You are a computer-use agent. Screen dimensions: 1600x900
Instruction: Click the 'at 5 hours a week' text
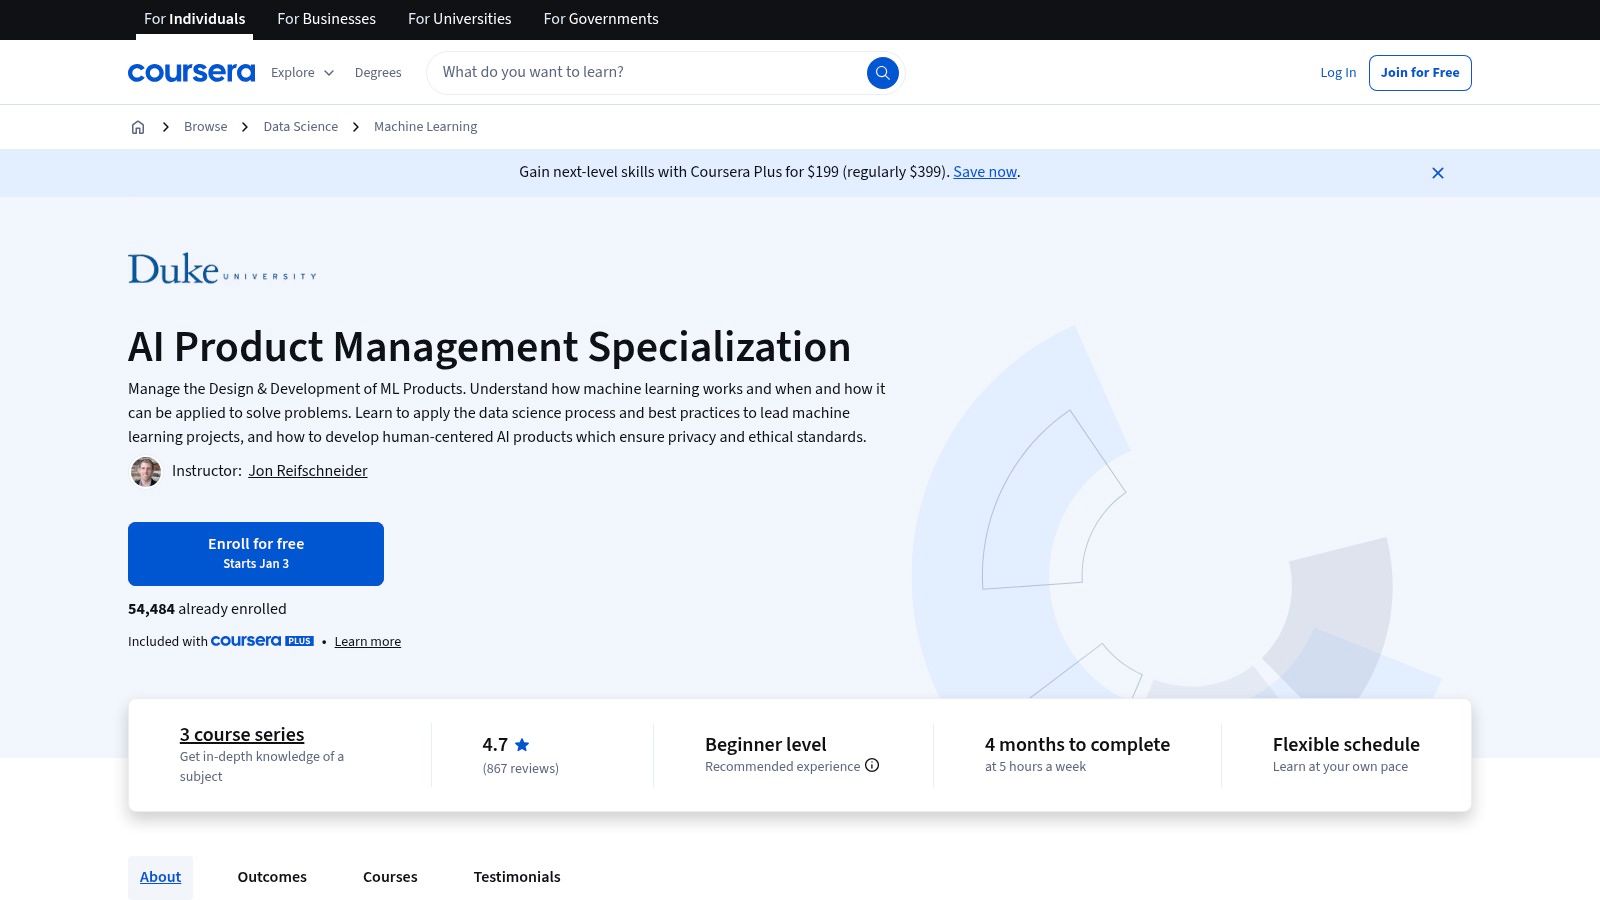[x=1035, y=767]
